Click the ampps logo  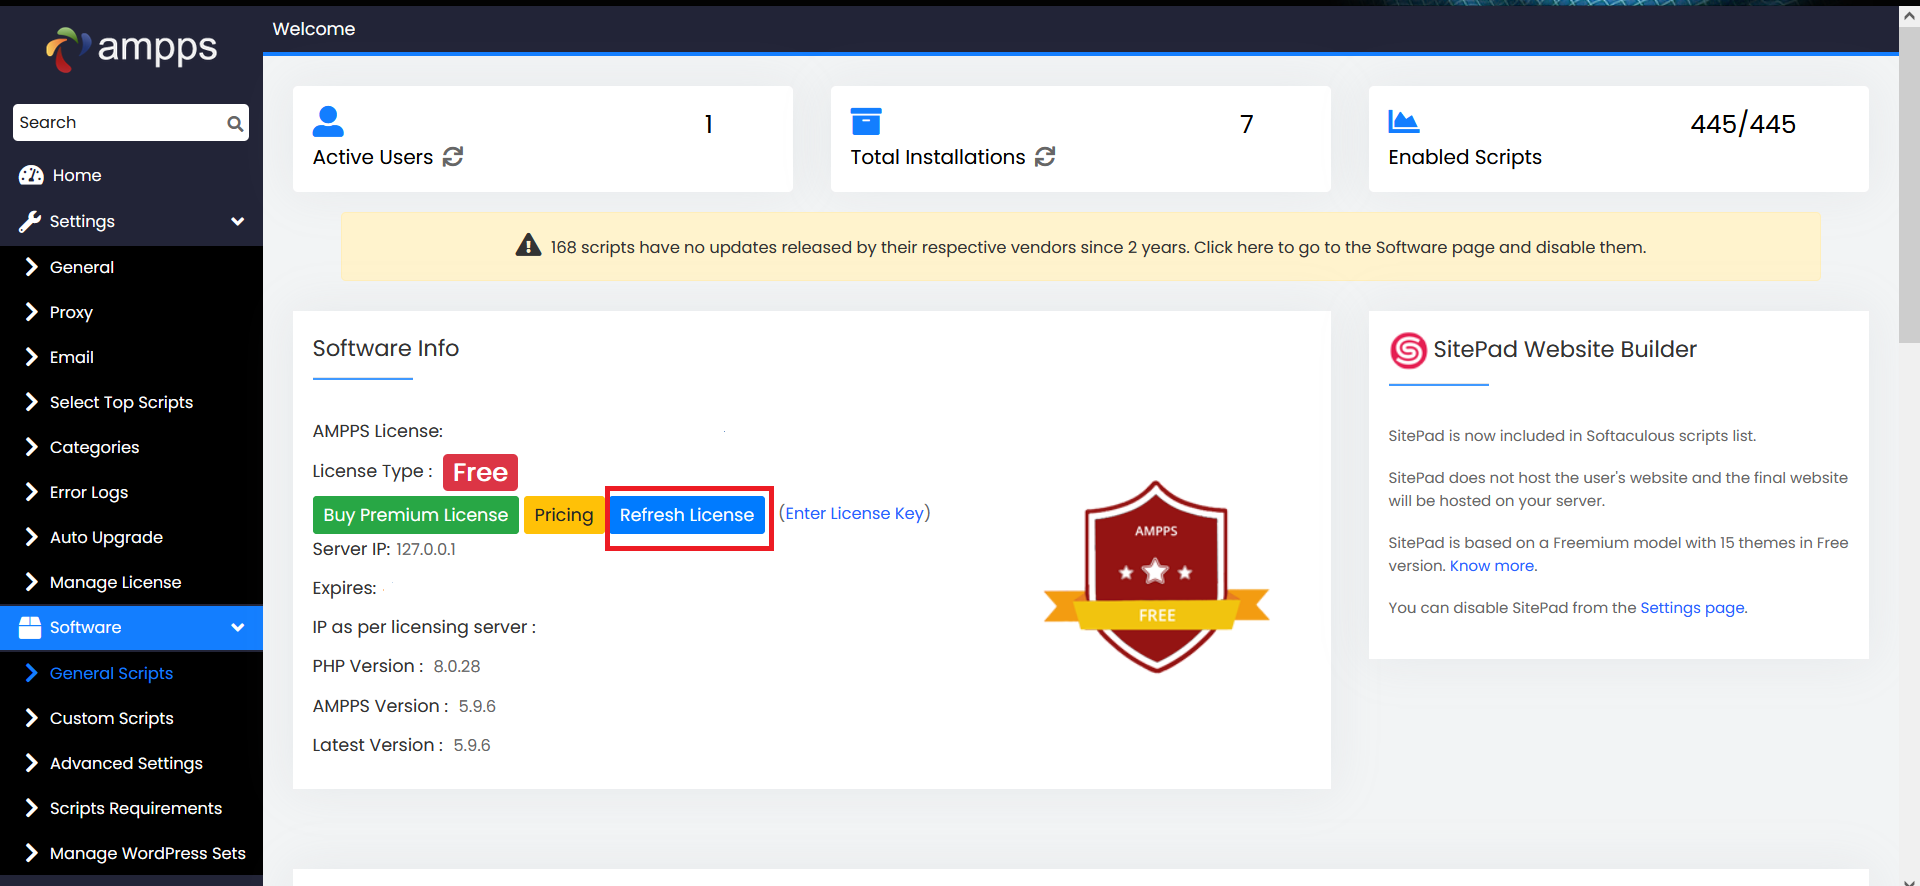click(131, 48)
